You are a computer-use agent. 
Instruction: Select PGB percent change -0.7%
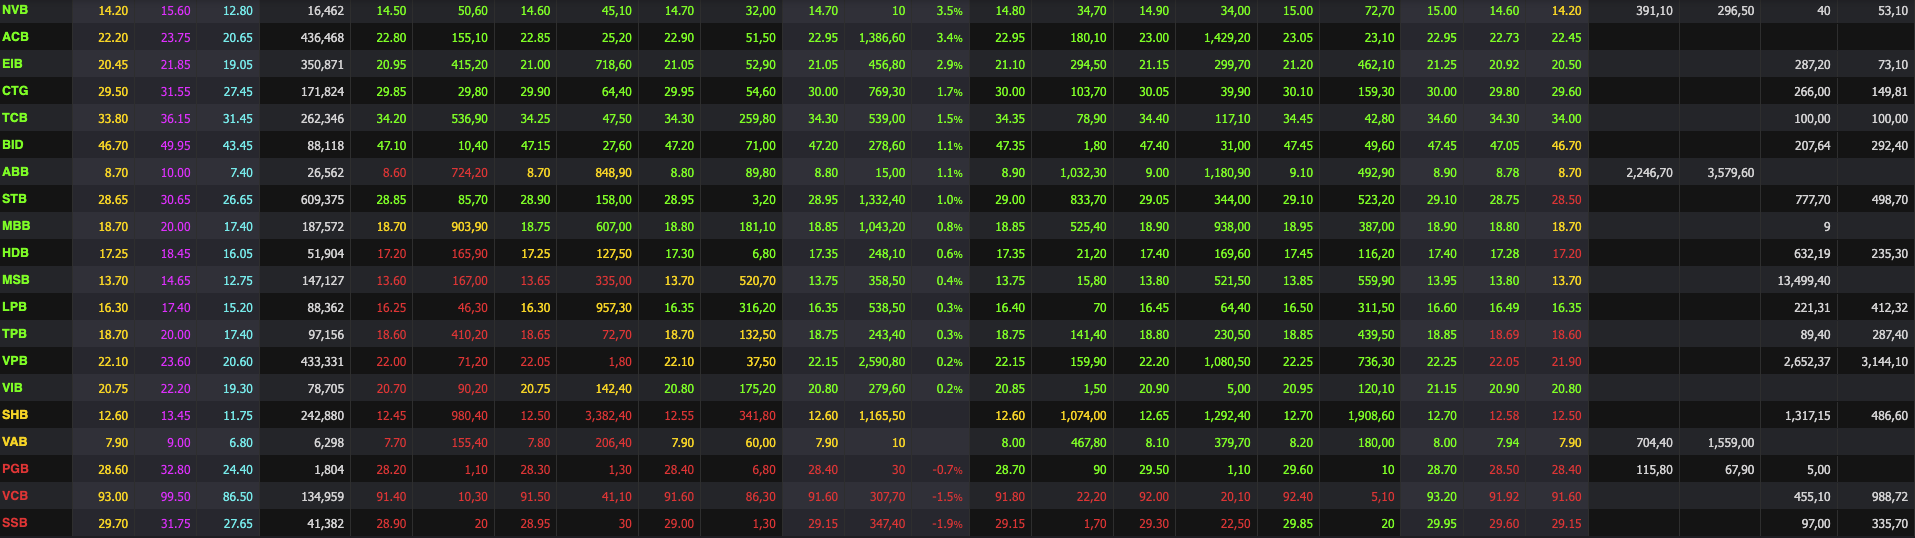pyautogui.click(x=947, y=470)
